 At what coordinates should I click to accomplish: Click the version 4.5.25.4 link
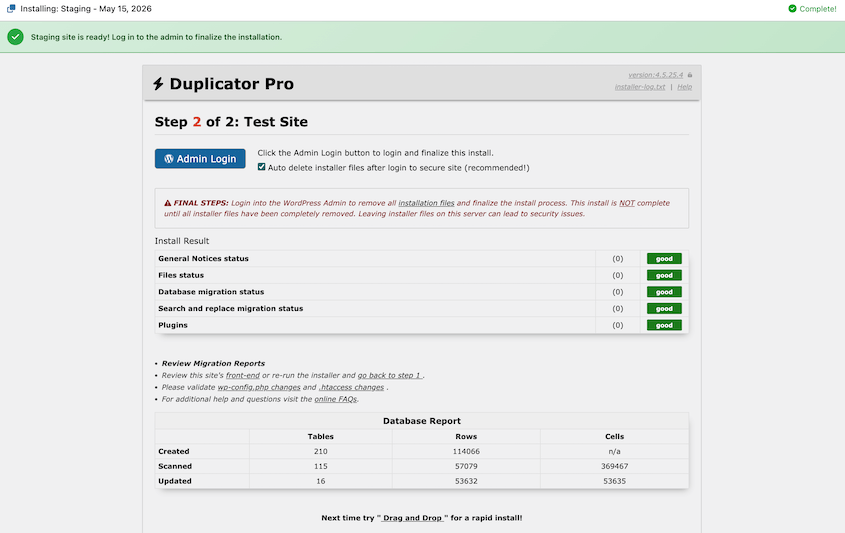[655, 75]
